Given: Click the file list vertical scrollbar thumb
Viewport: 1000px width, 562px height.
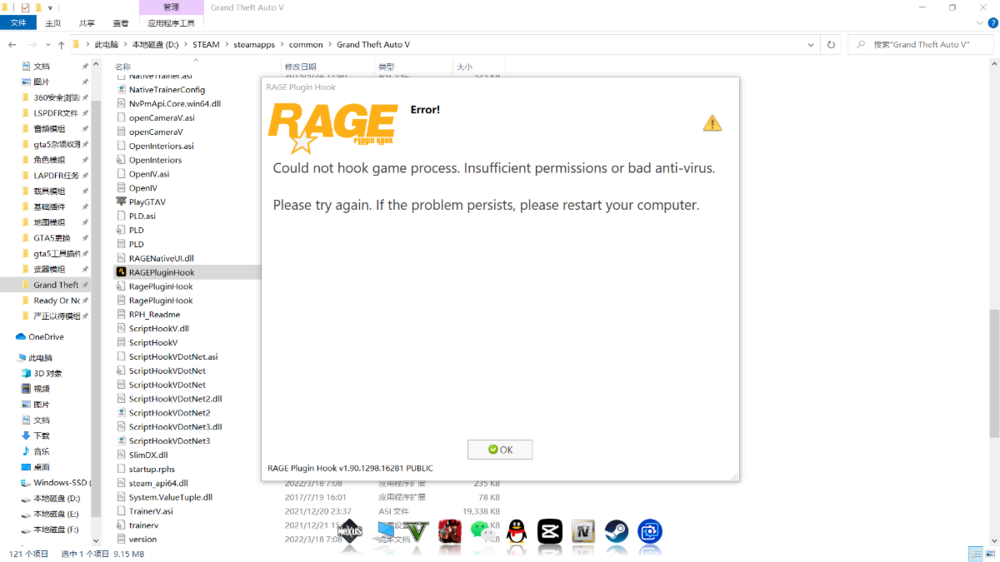Looking at the screenshot, I should pyautogui.click(x=994, y=373).
